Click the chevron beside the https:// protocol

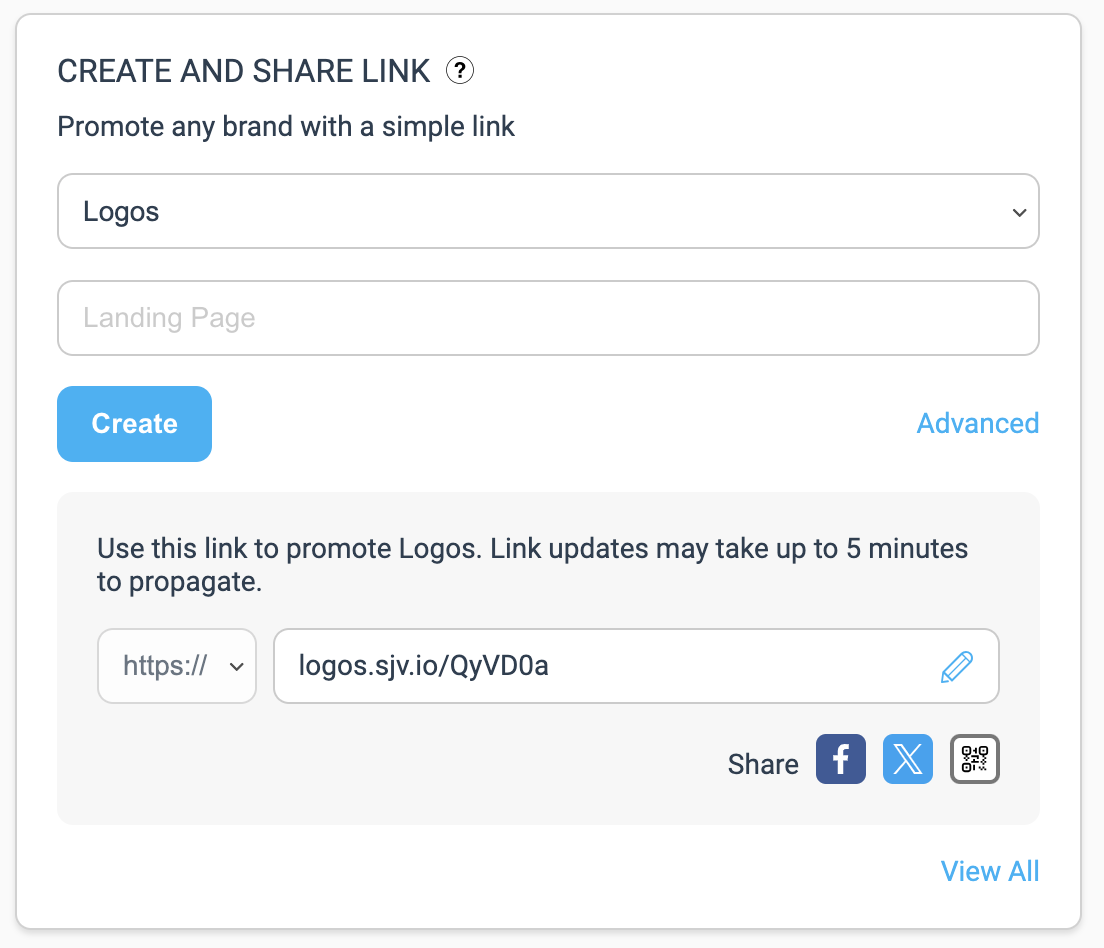(x=237, y=667)
